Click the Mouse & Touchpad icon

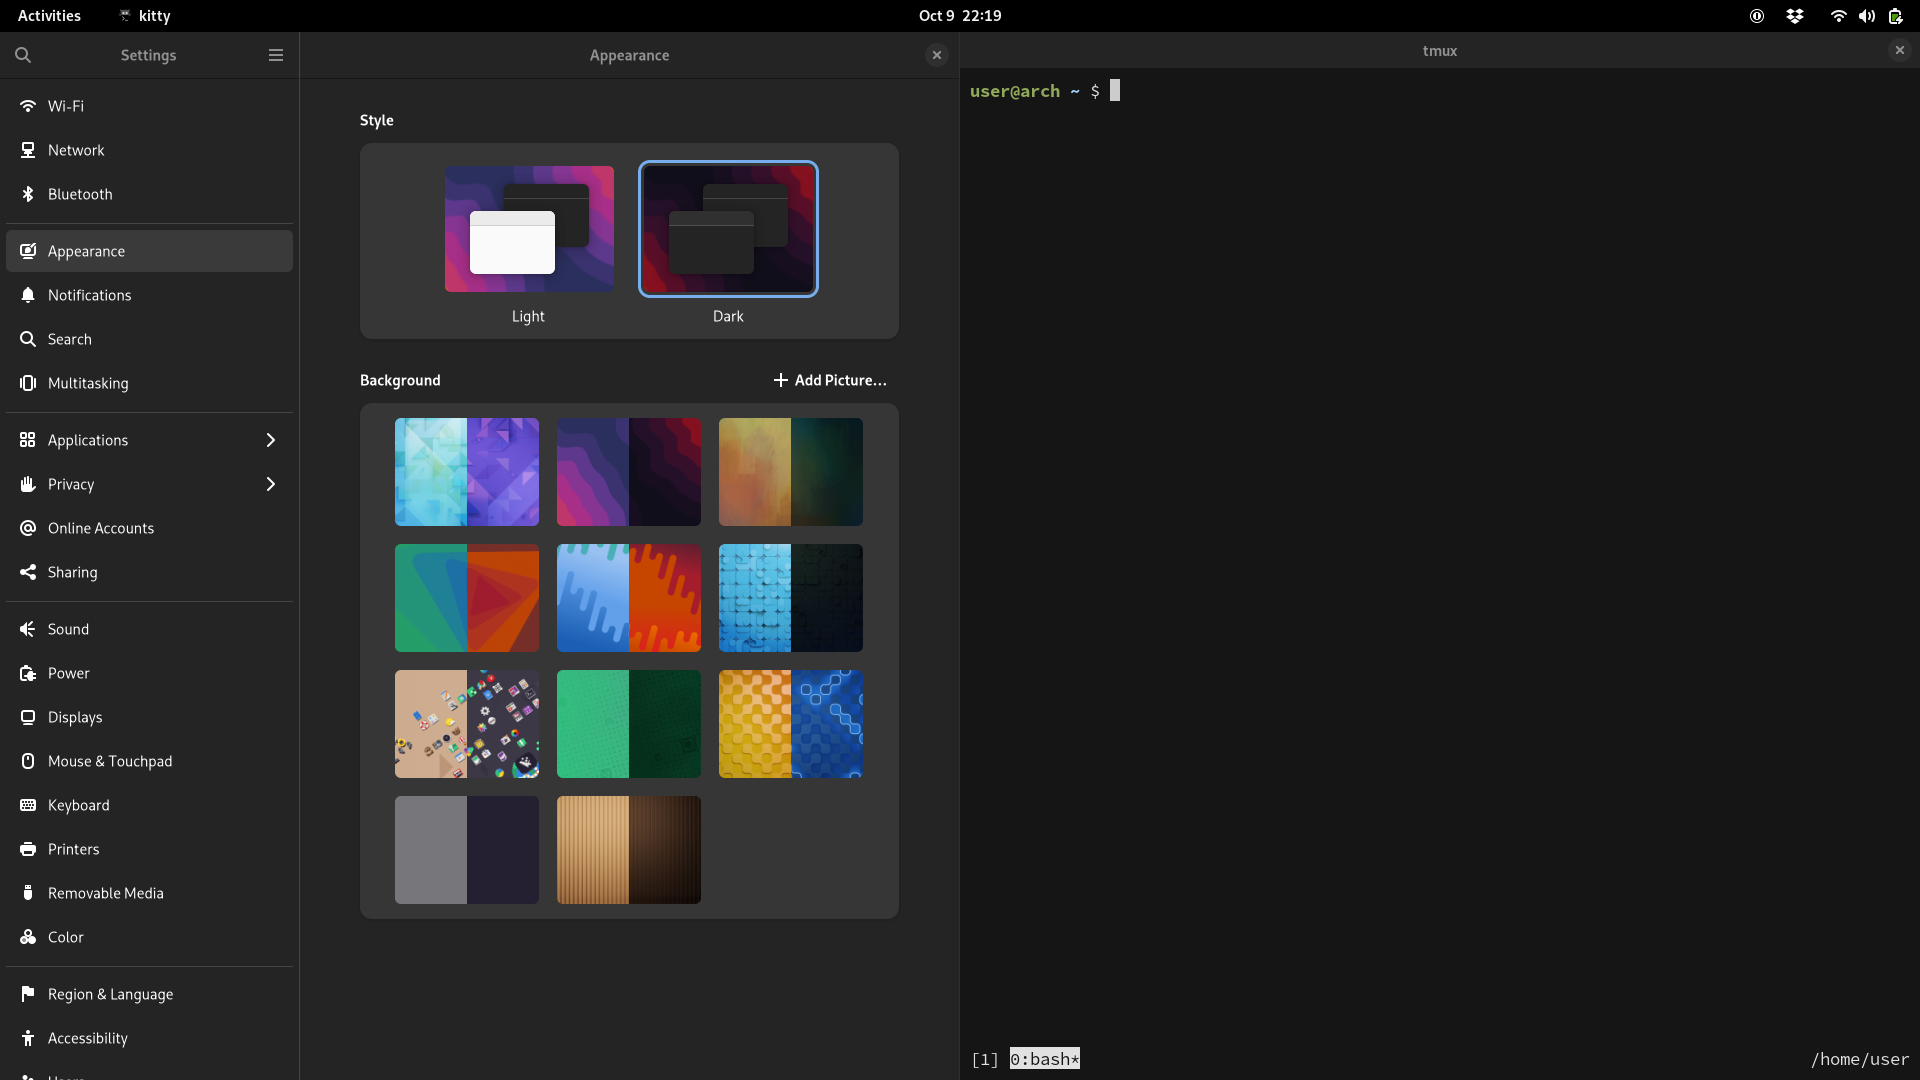tap(28, 761)
